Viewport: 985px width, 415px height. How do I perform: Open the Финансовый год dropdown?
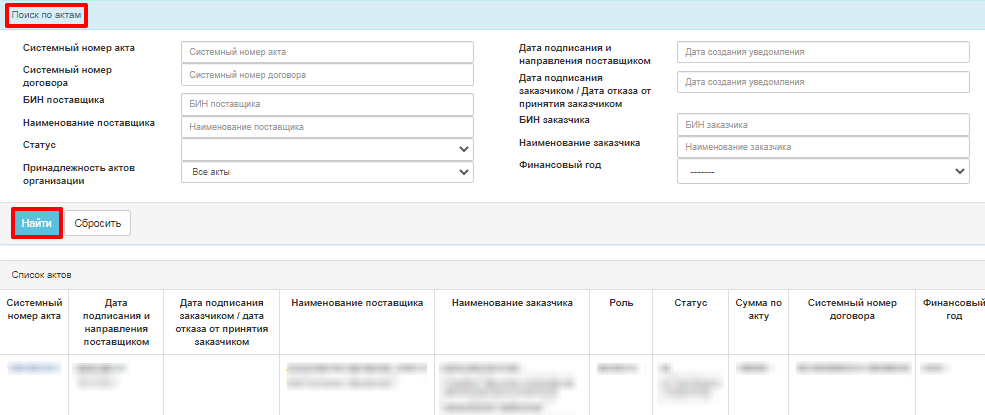[x=823, y=172]
